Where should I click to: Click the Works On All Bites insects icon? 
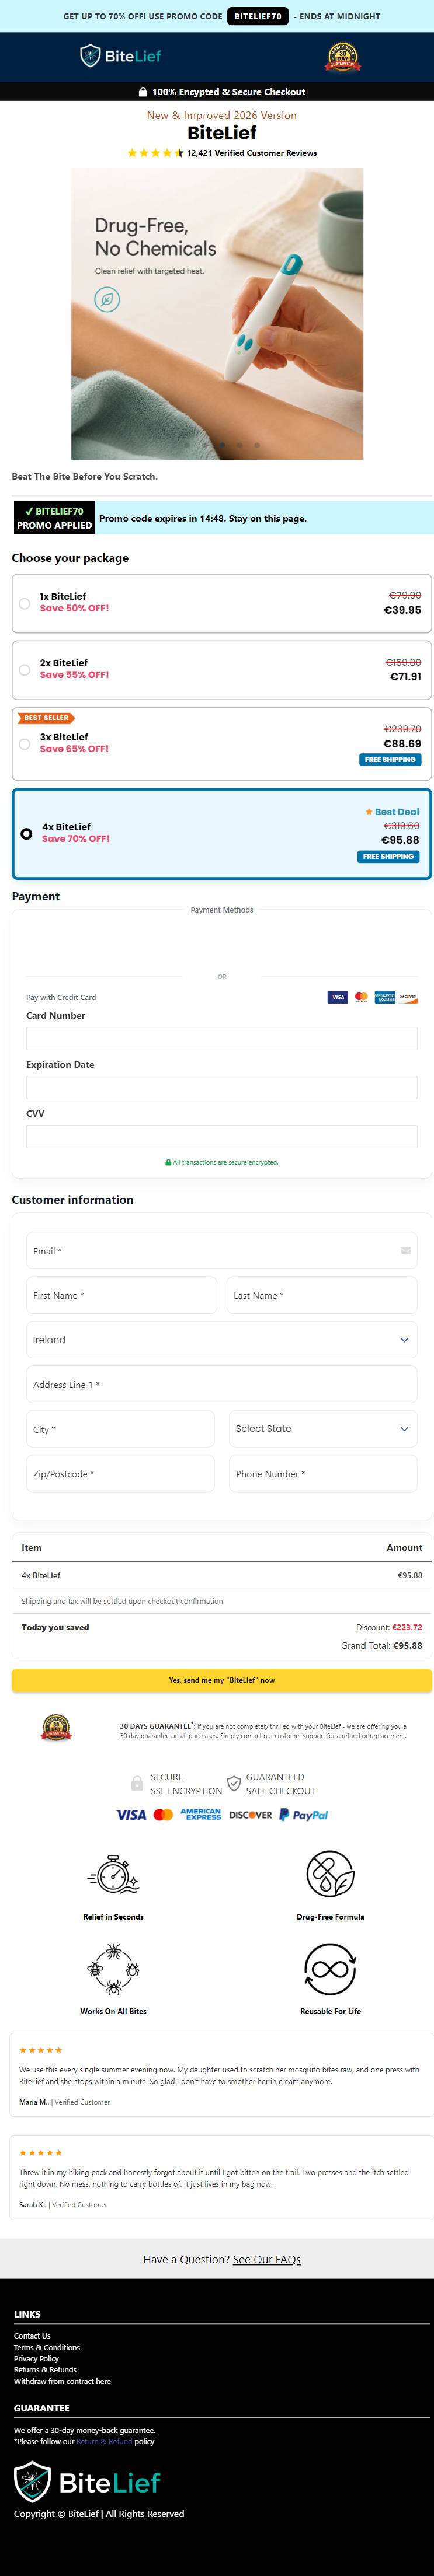pyautogui.click(x=113, y=1968)
